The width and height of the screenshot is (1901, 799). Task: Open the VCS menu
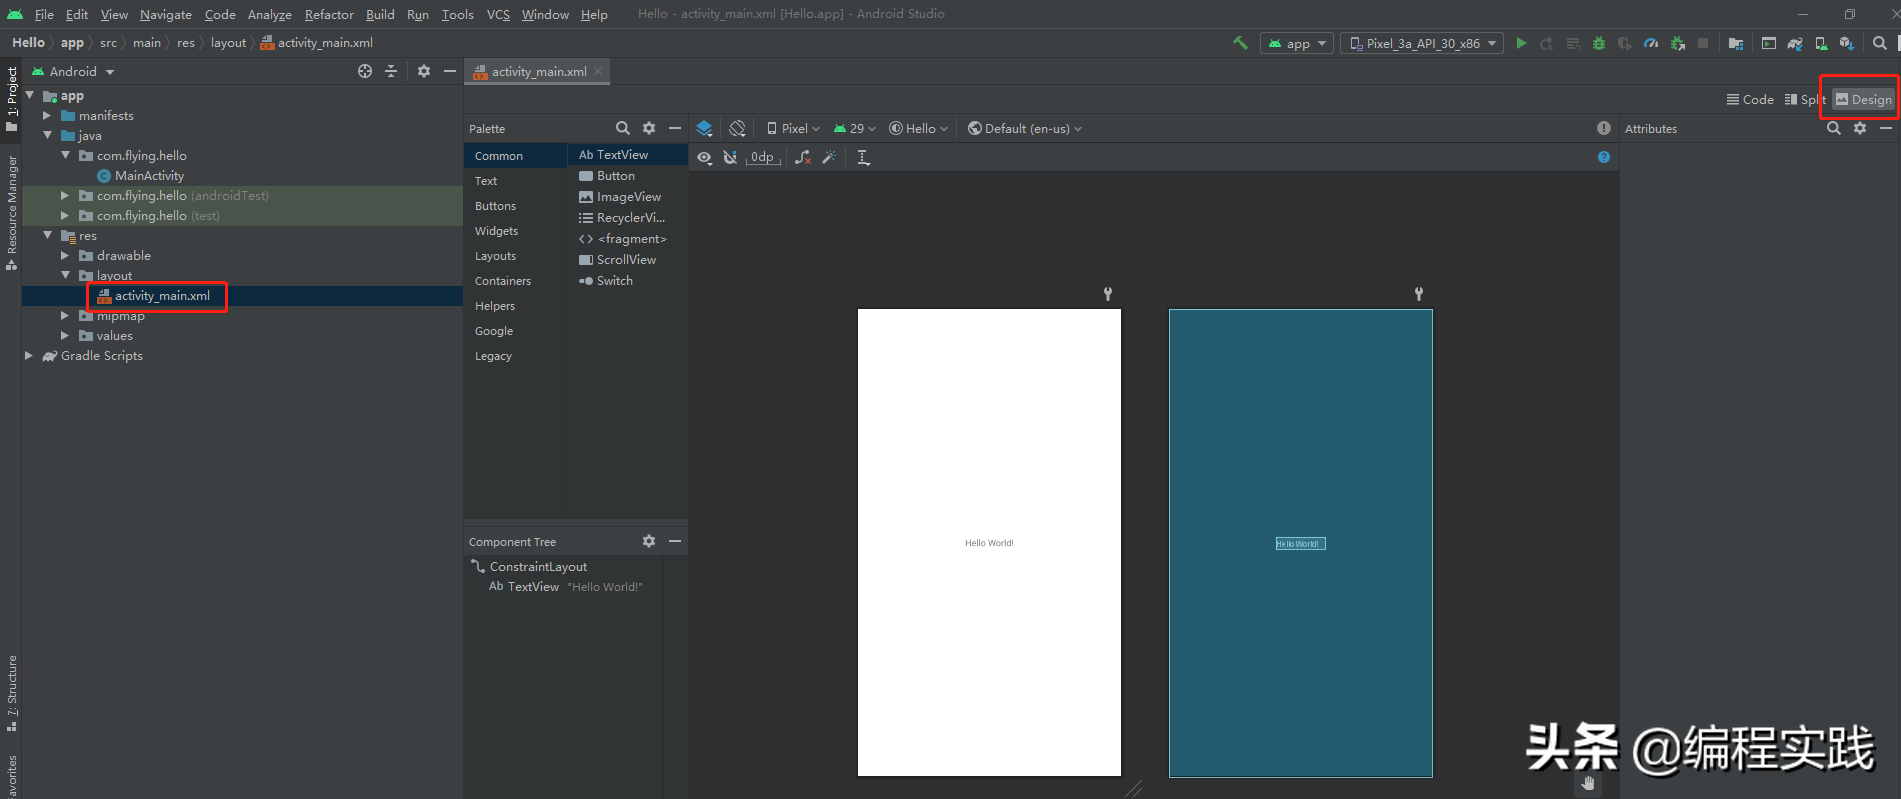(x=498, y=14)
